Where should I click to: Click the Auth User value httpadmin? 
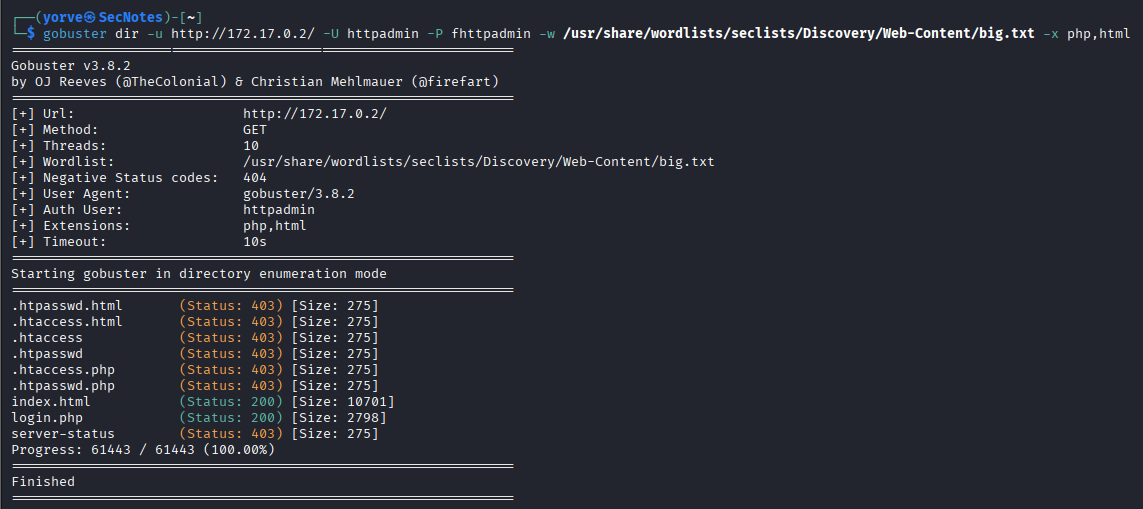pos(279,210)
